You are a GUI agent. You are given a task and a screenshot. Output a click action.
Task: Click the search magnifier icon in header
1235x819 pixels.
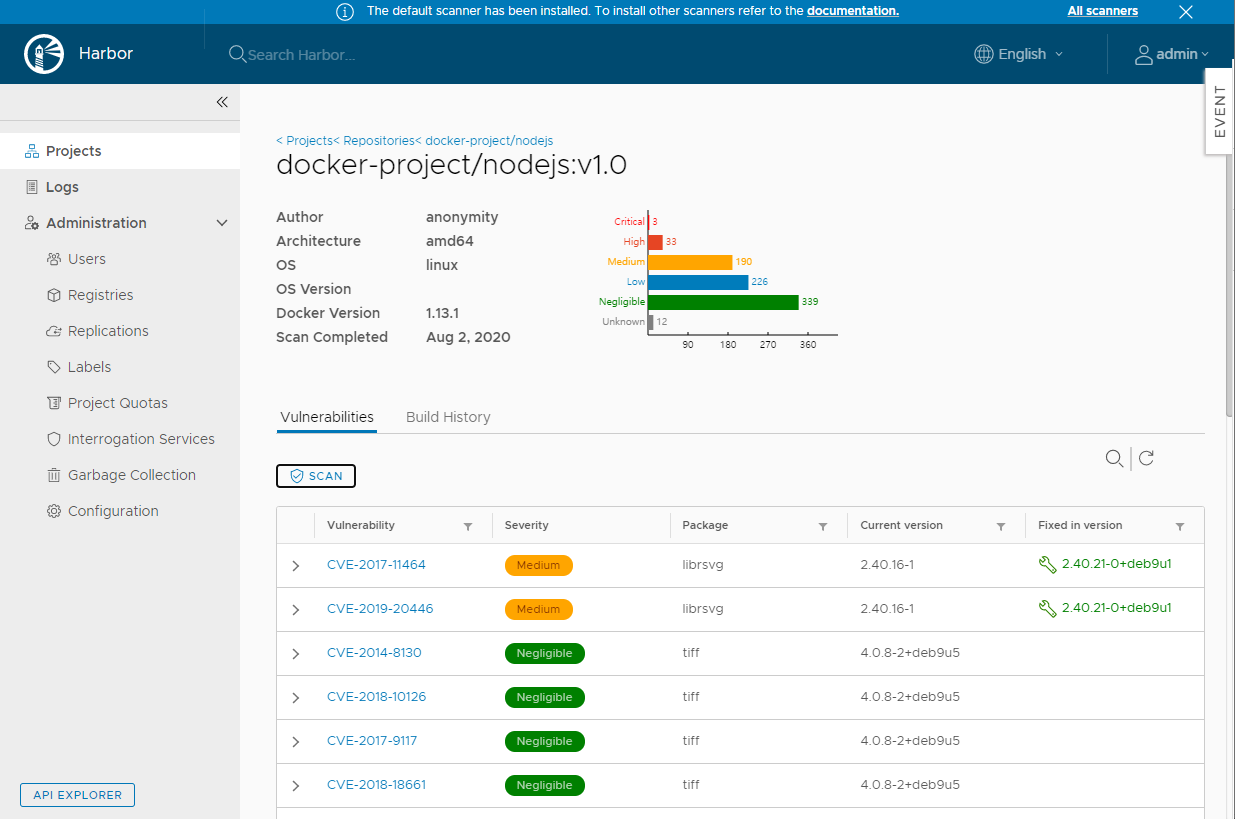tap(237, 54)
